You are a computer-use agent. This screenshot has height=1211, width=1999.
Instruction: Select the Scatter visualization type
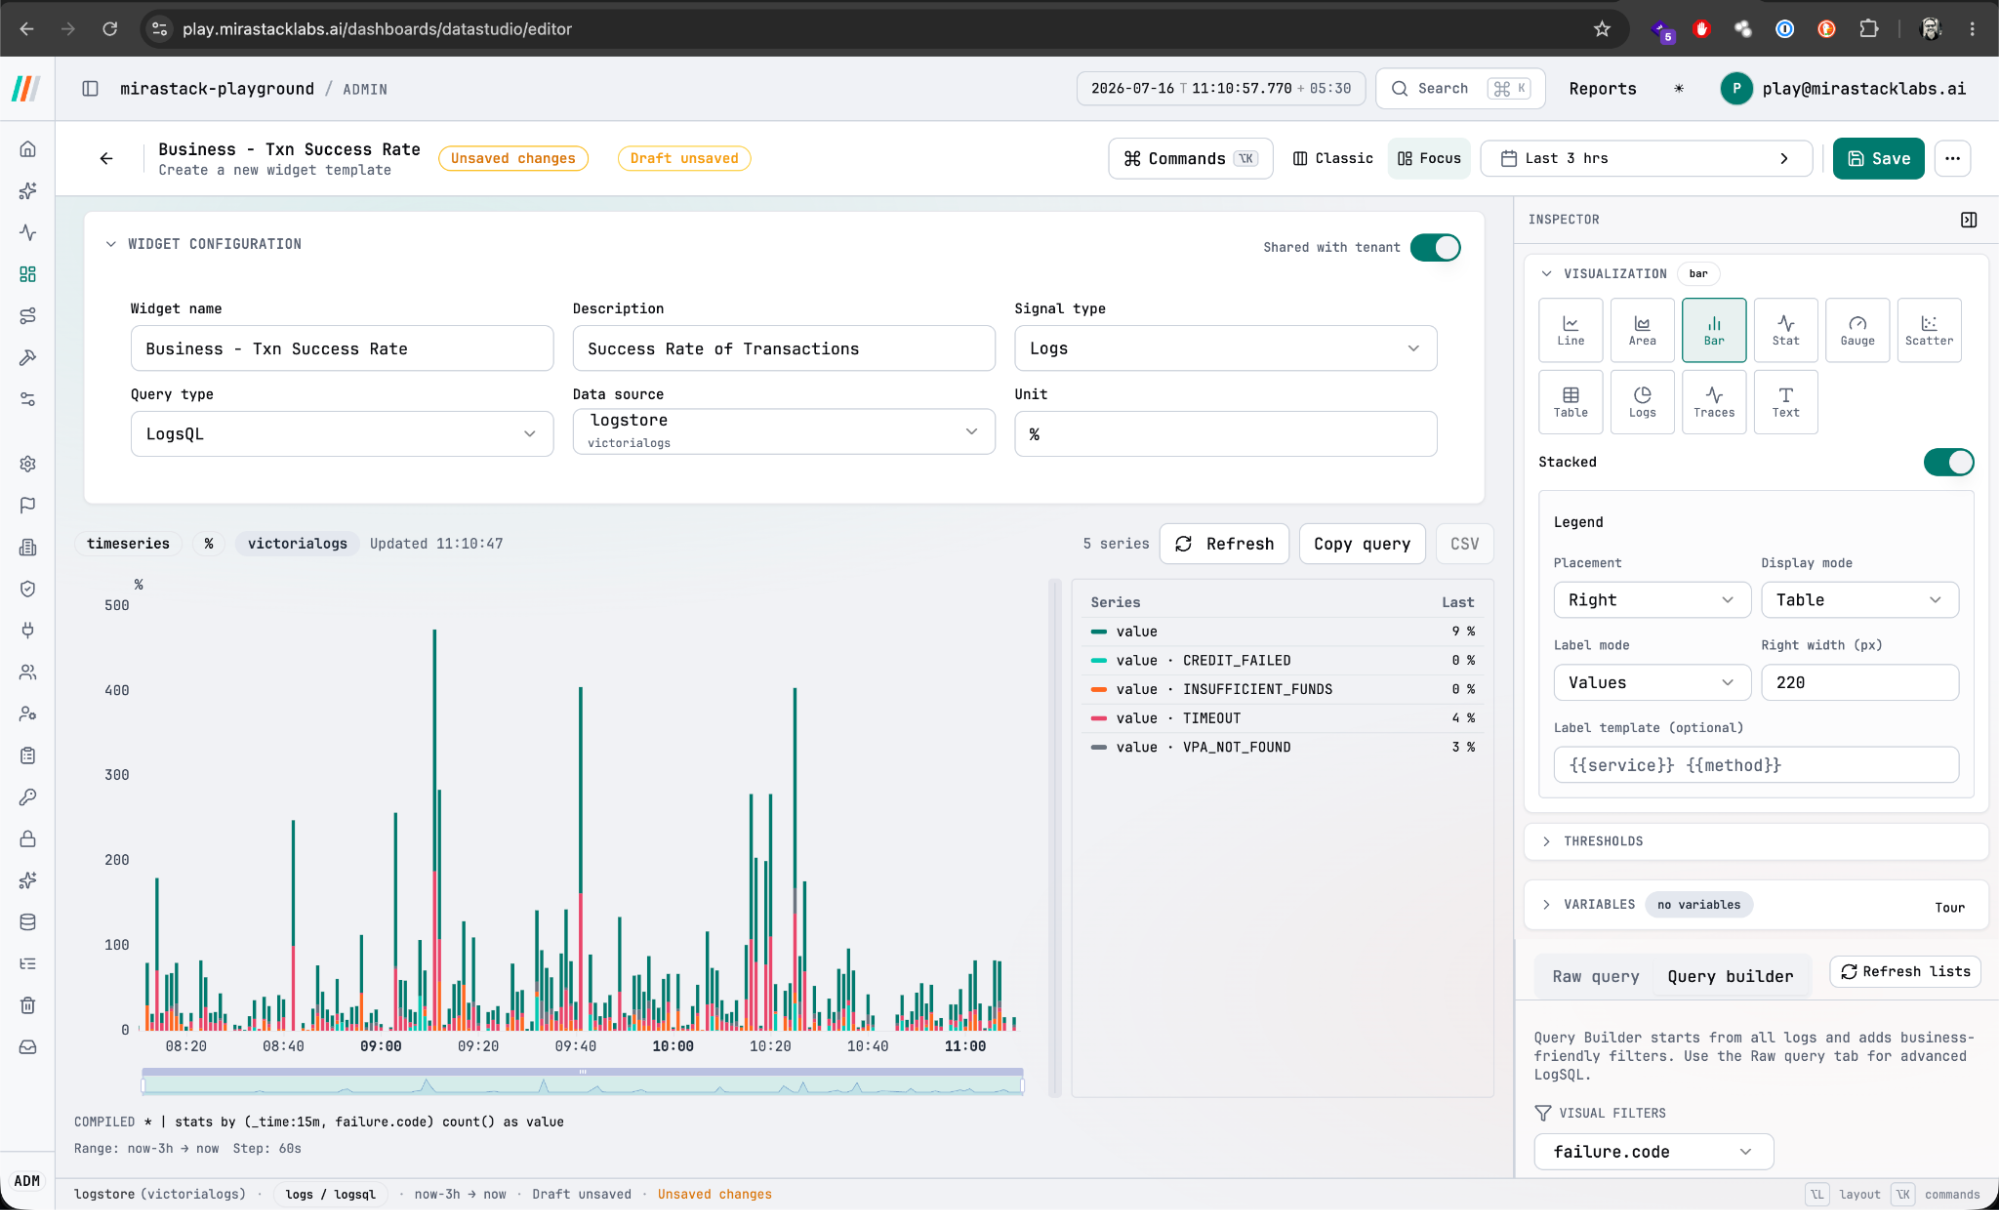1929,330
